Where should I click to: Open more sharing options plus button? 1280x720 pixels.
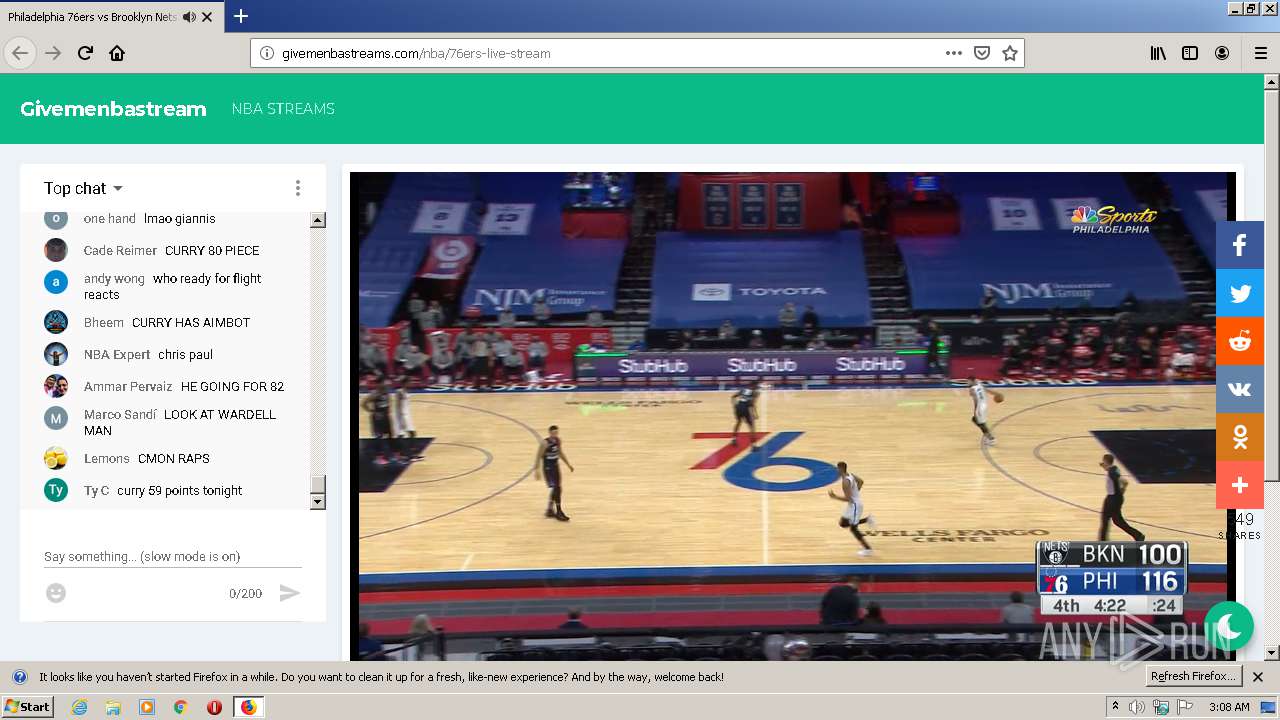tap(1240, 485)
